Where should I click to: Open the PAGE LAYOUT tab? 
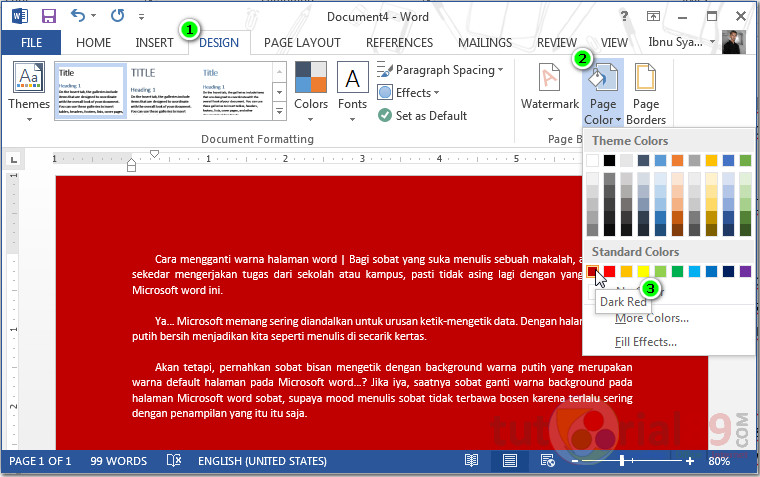(x=302, y=43)
